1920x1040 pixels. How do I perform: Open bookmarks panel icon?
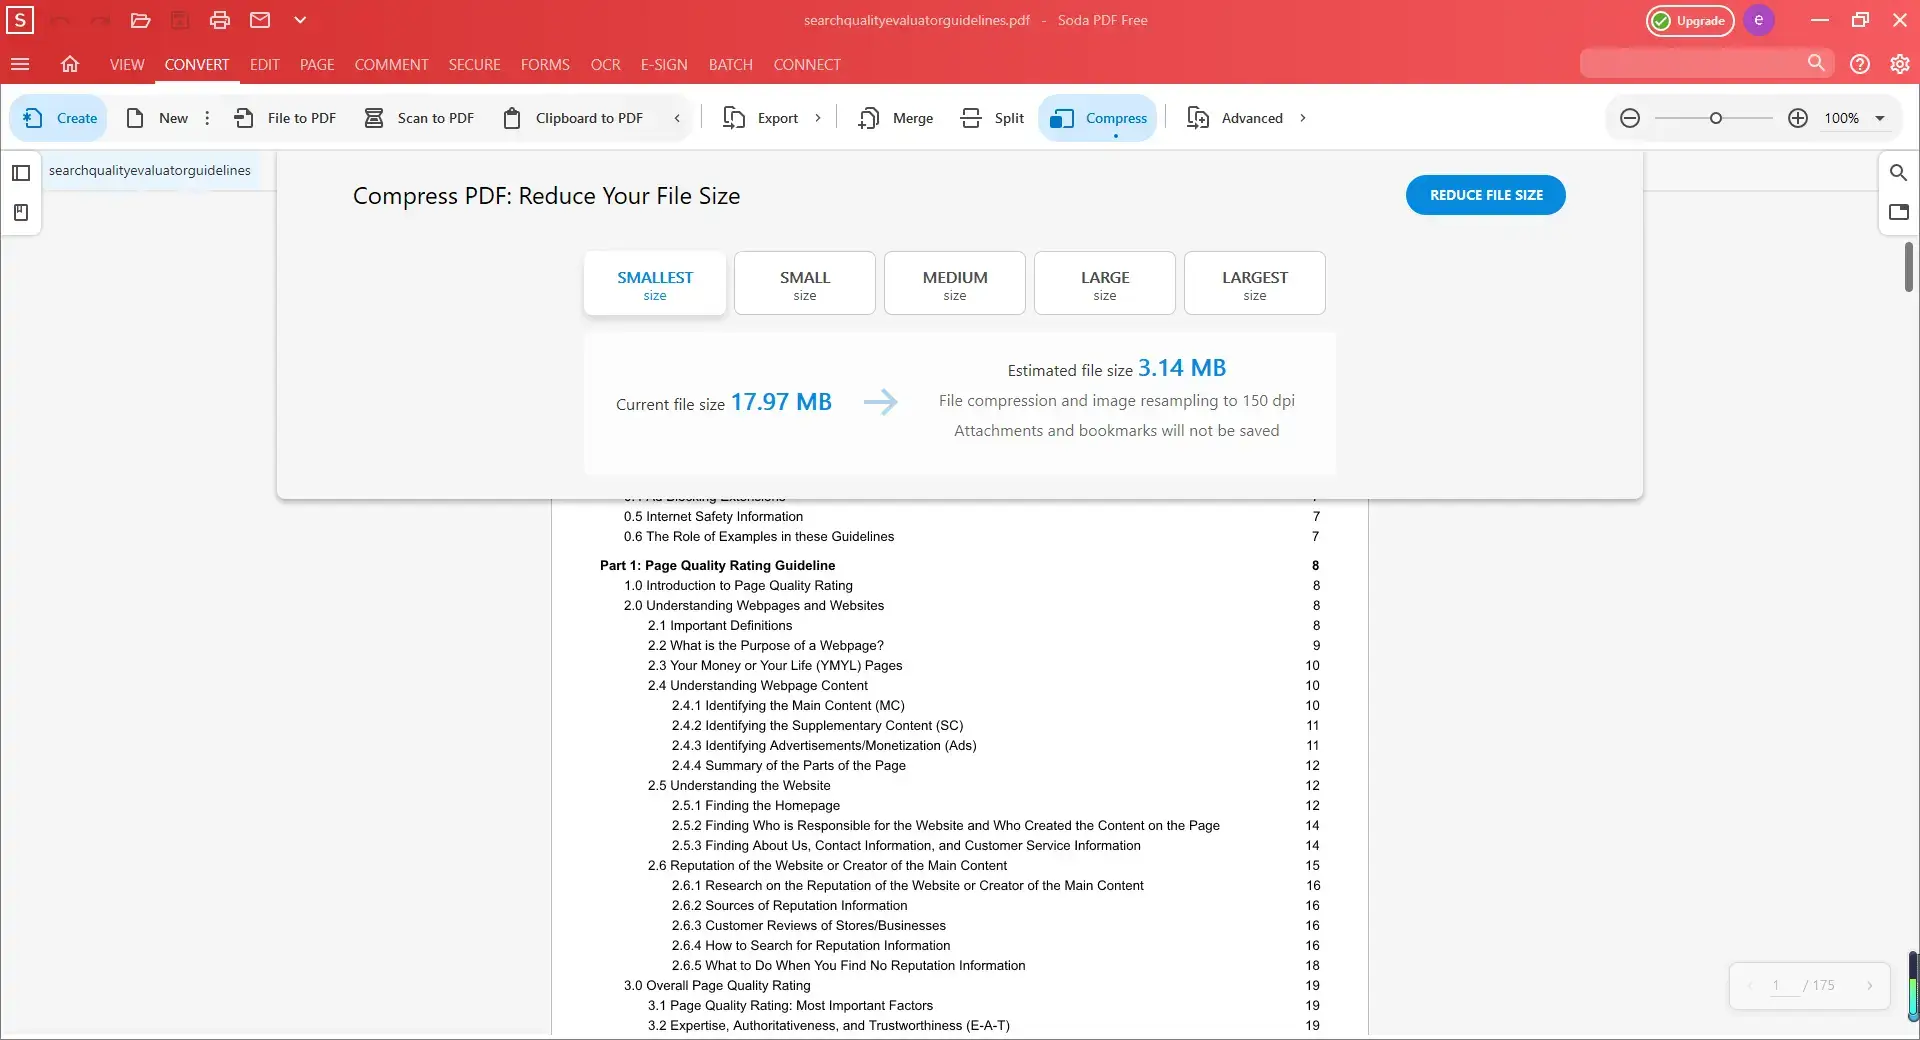(21, 212)
